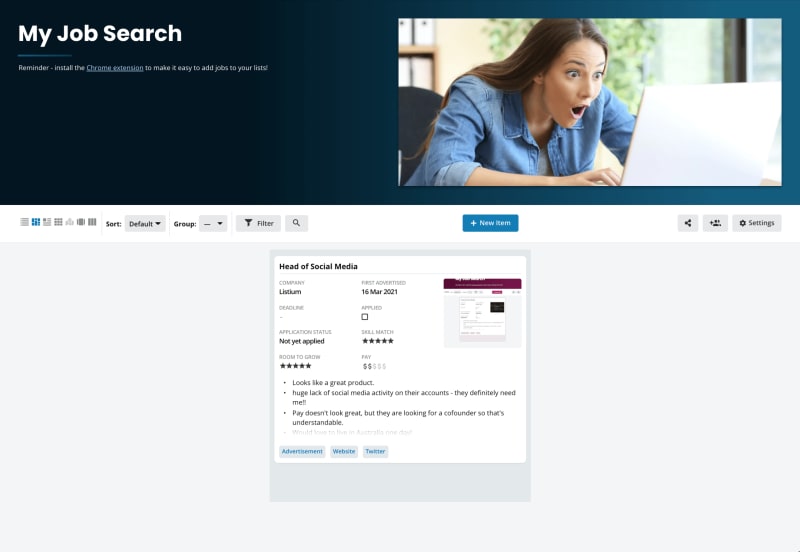This screenshot has width=800, height=552.
Task: Switch to the table grid view icon
Action: click(x=58, y=222)
